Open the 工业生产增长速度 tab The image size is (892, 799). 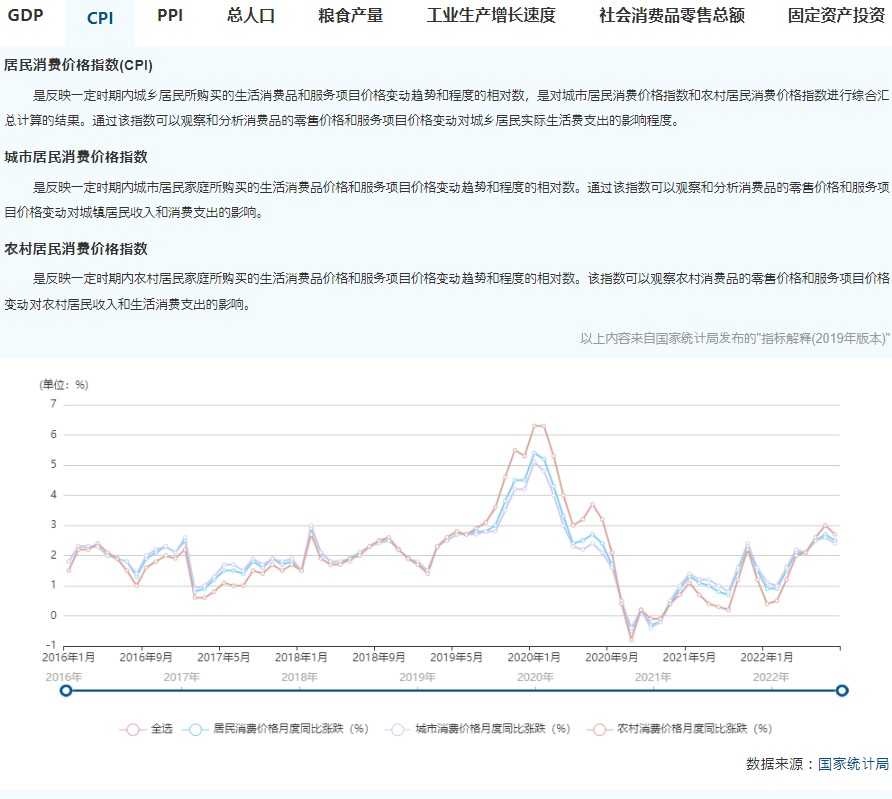coord(491,16)
